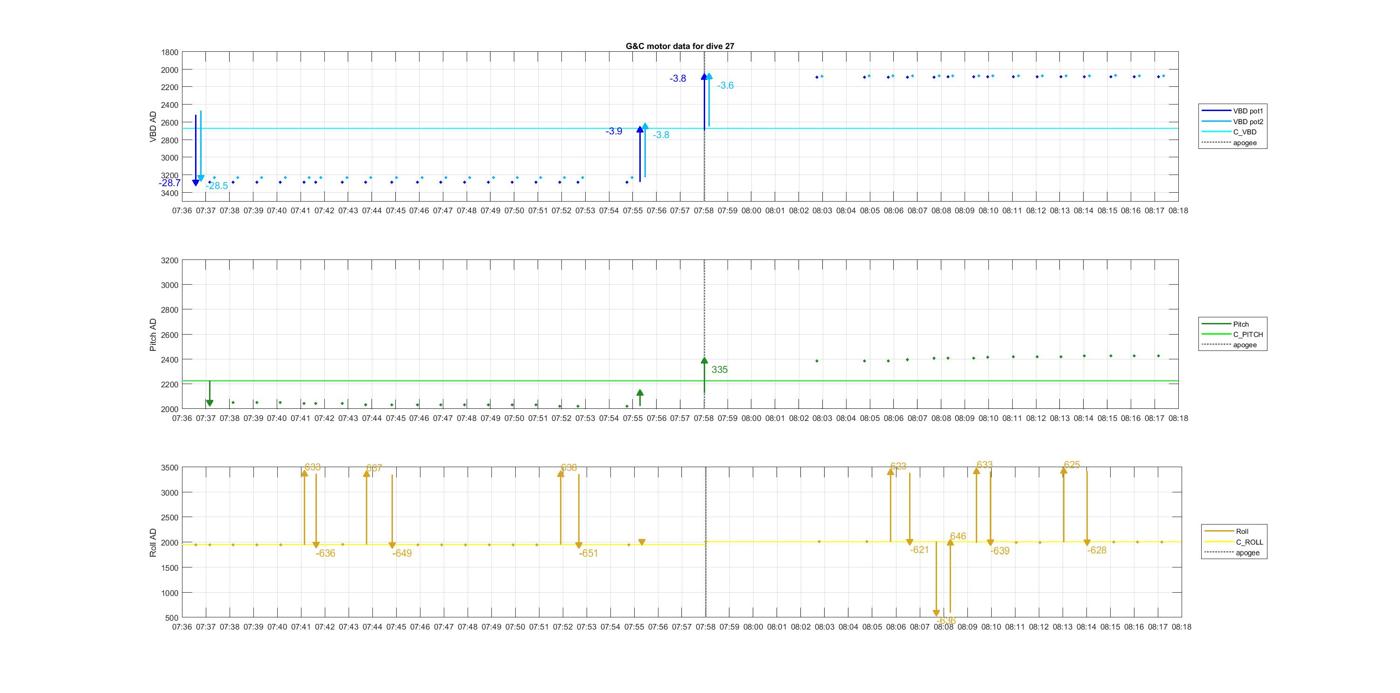Select the "VBD pot1" legend entry
The width and height of the screenshot is (1400, 693).
pyautogui.click(x=1234, y=111)
